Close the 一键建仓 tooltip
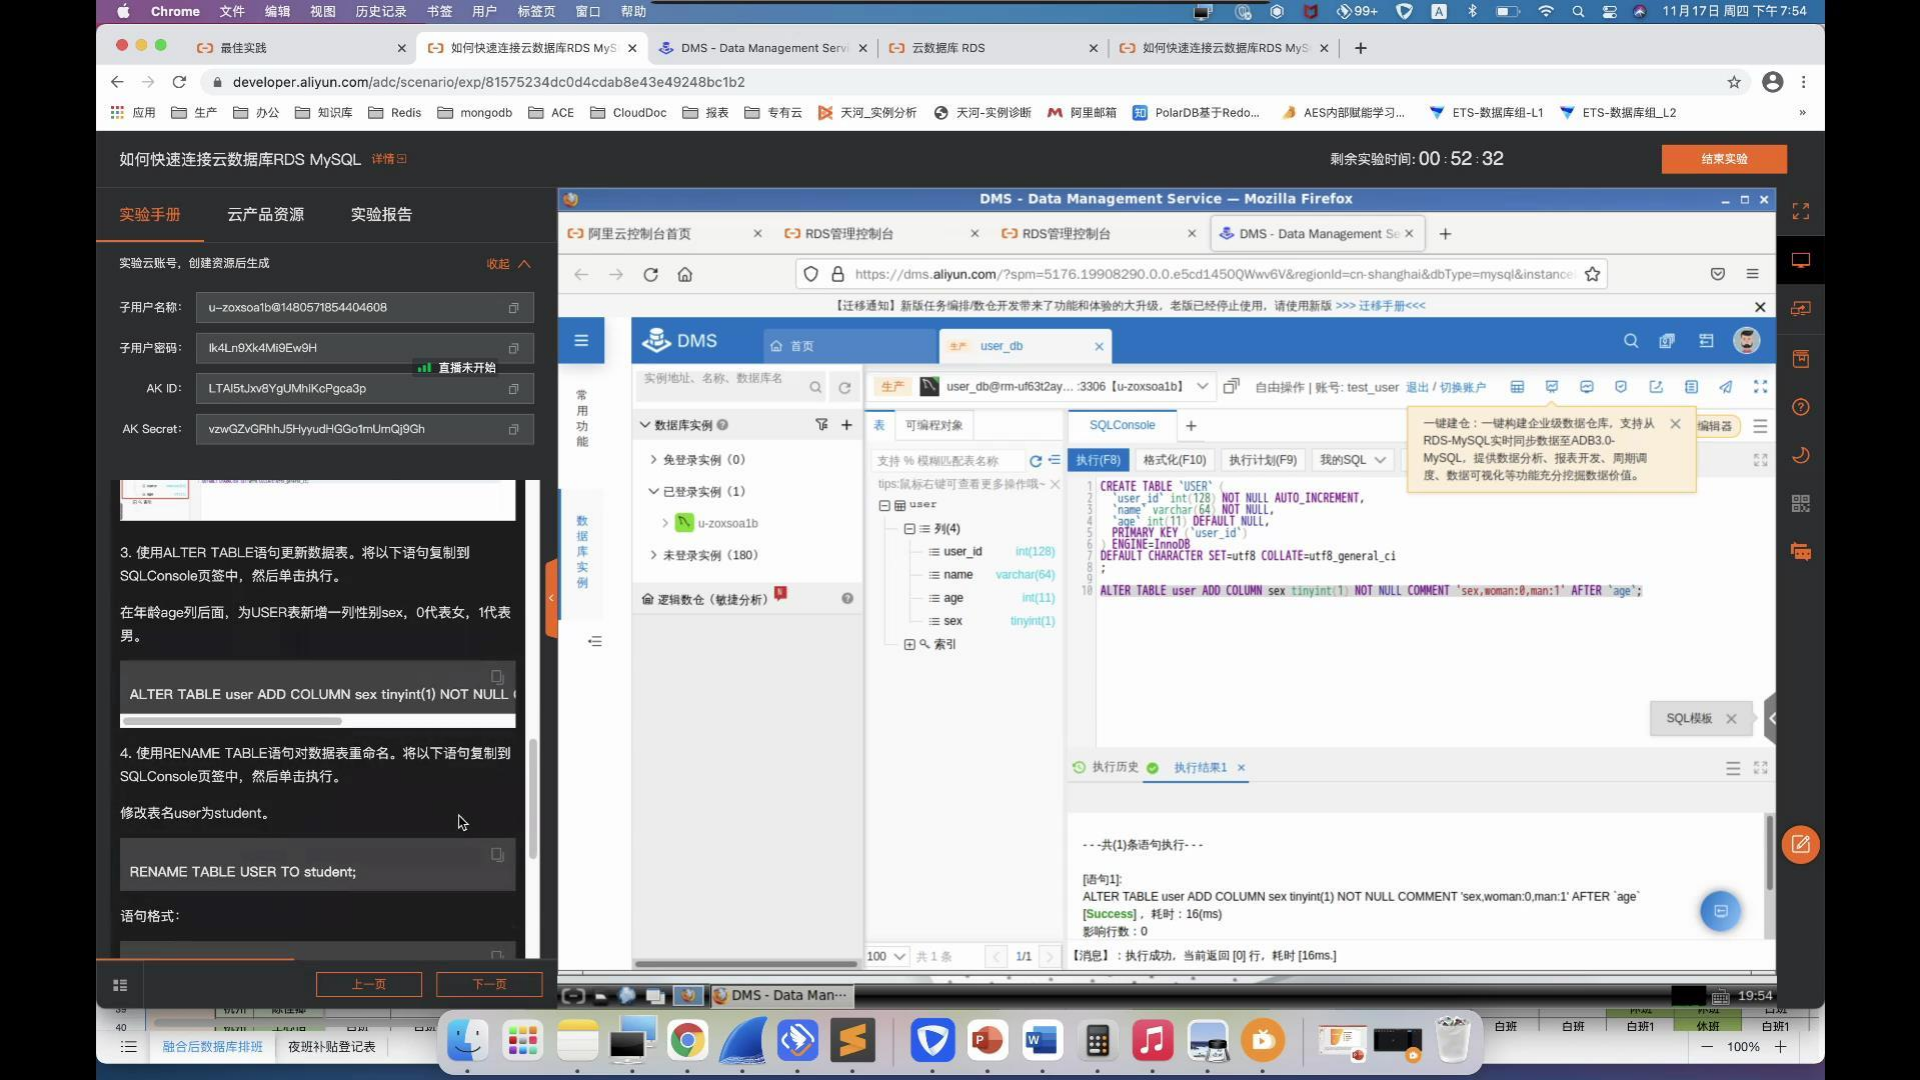The height and width of the screenshot is (1080, 1920). (x=1675, y=424)
